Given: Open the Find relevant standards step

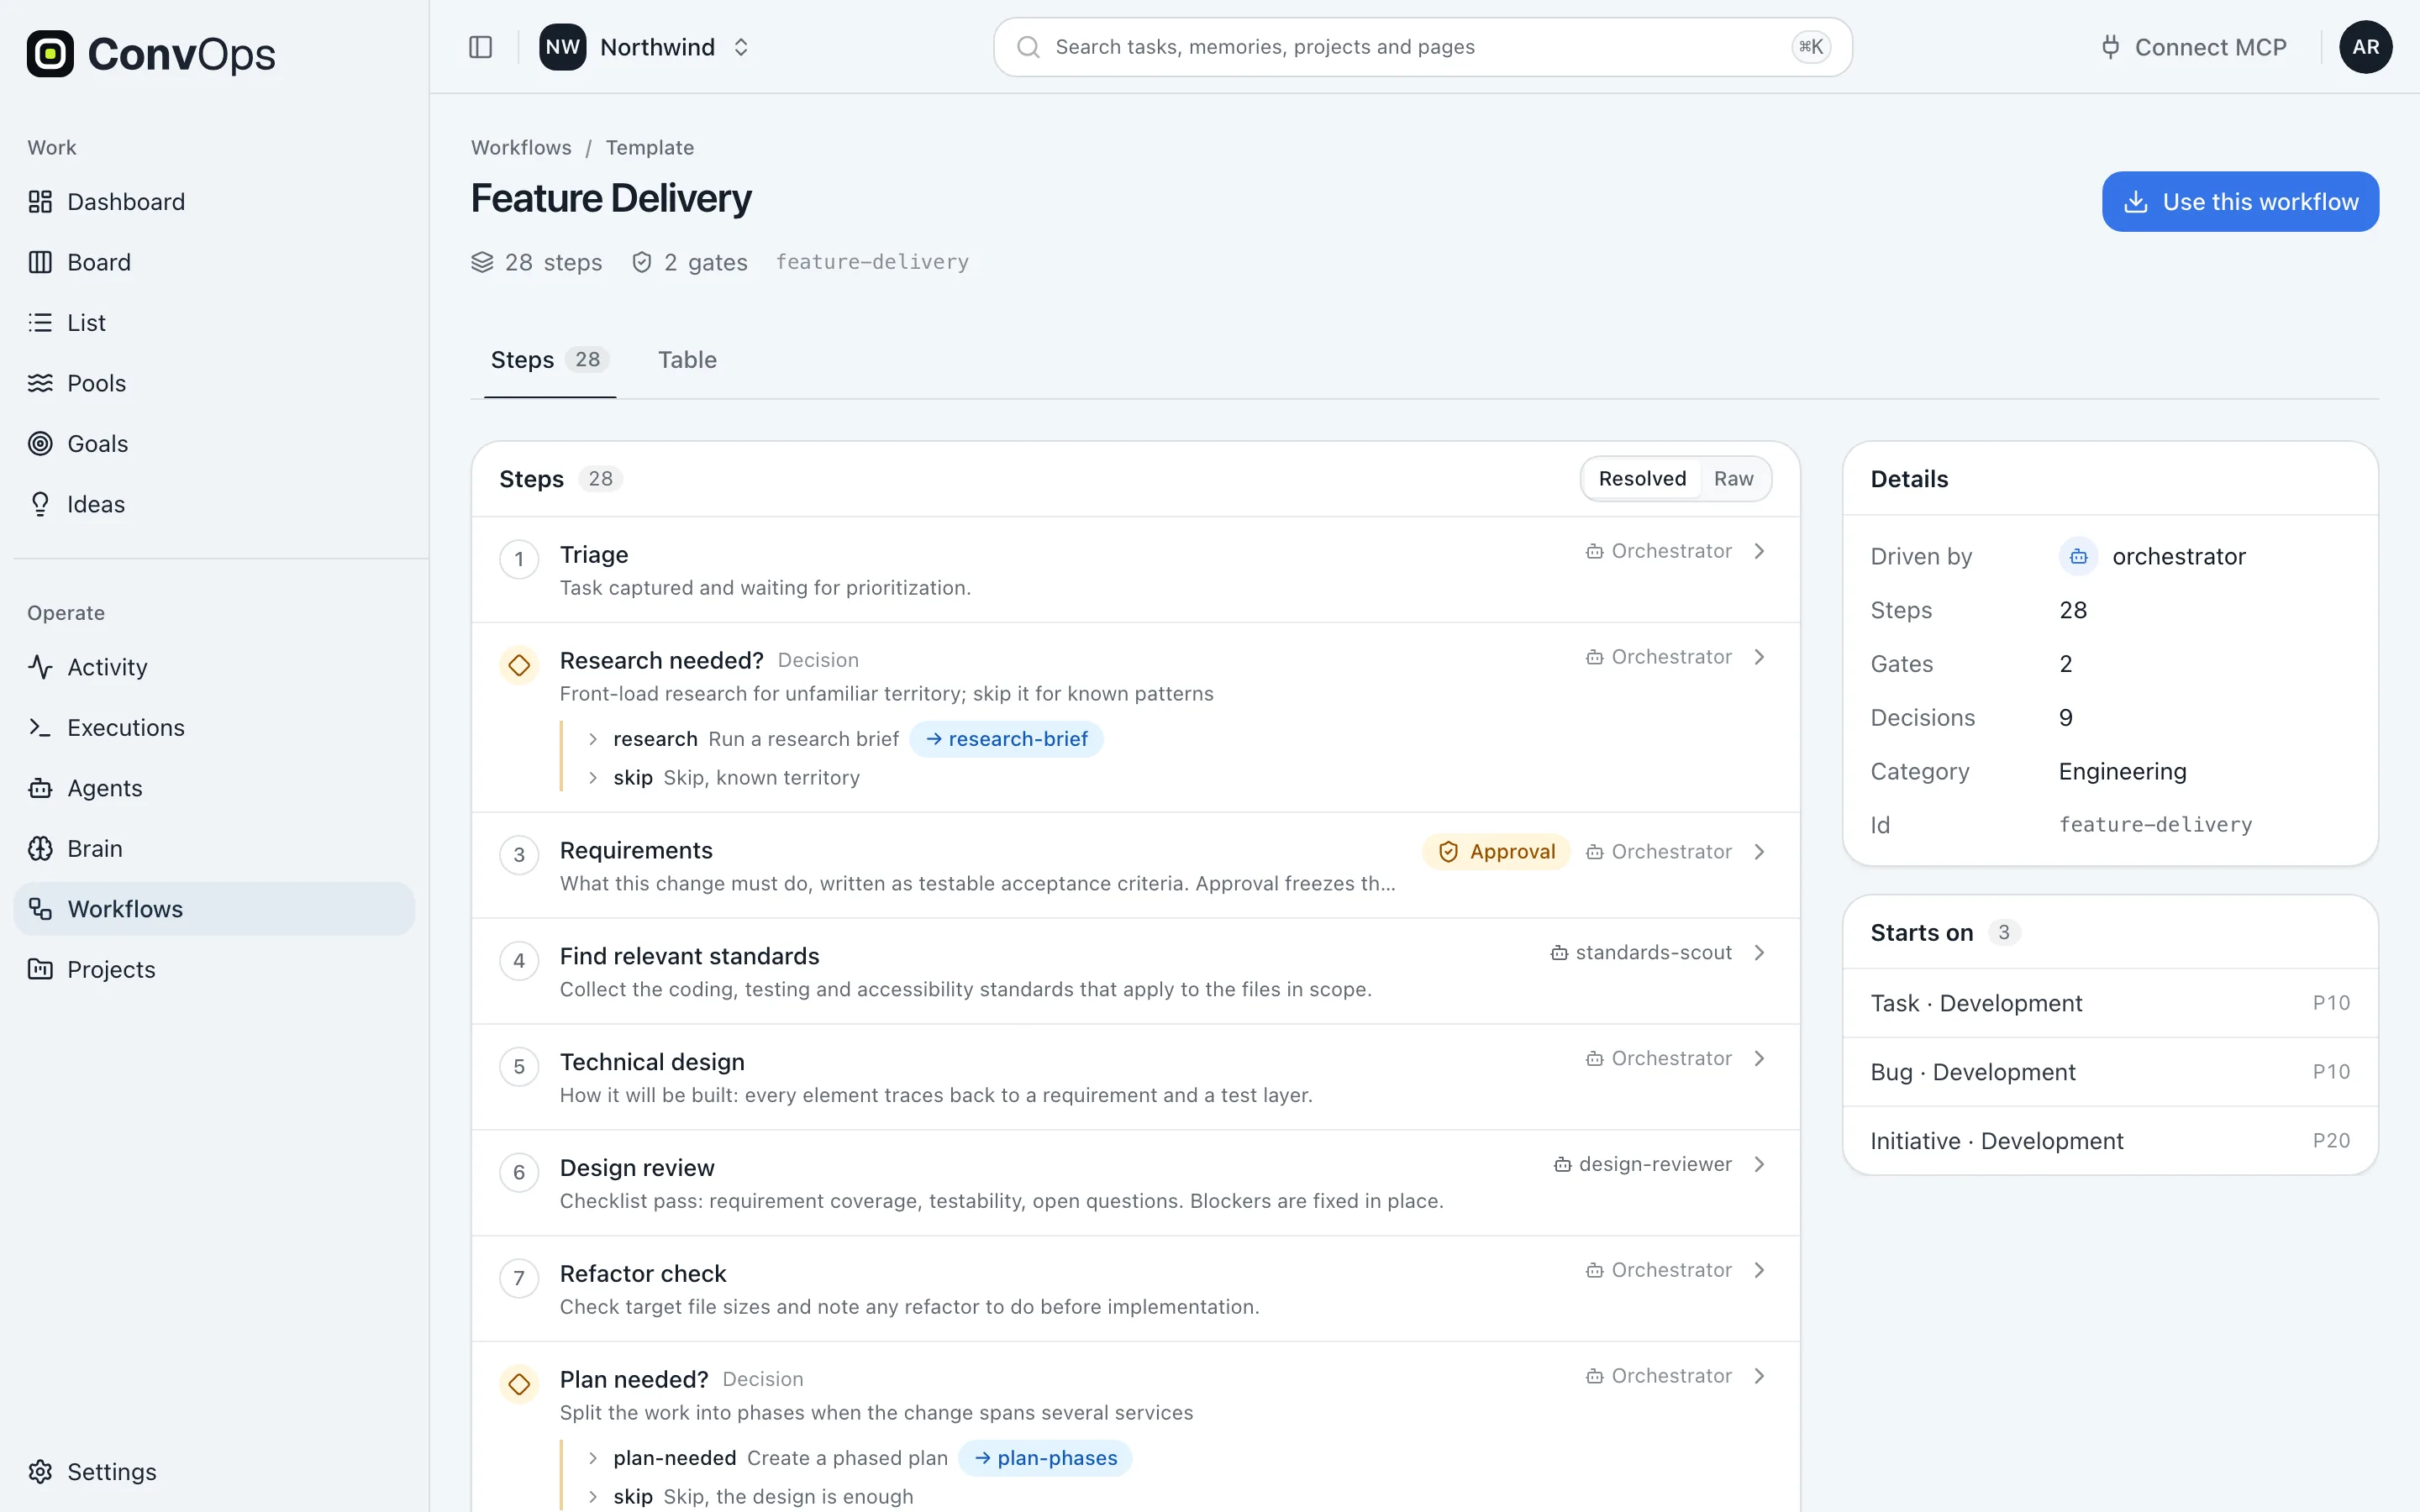Looking at the screenshot, I should (x=1135, y=971).
